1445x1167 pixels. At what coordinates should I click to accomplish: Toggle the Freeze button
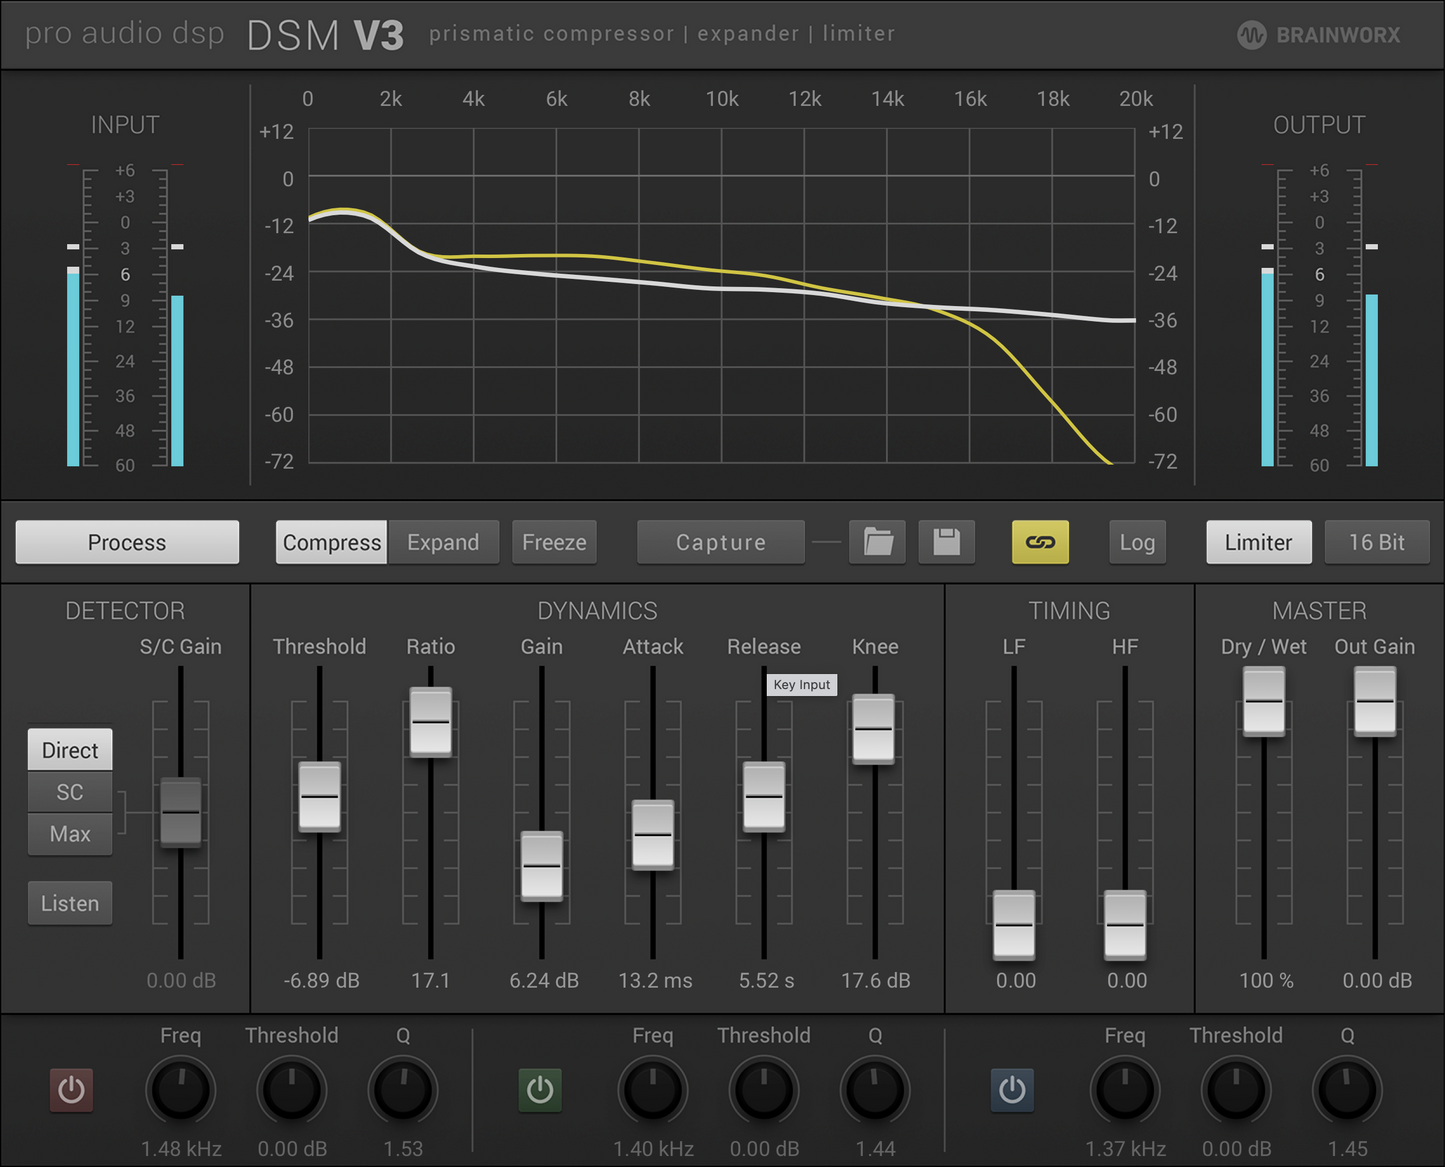point(554,542)
